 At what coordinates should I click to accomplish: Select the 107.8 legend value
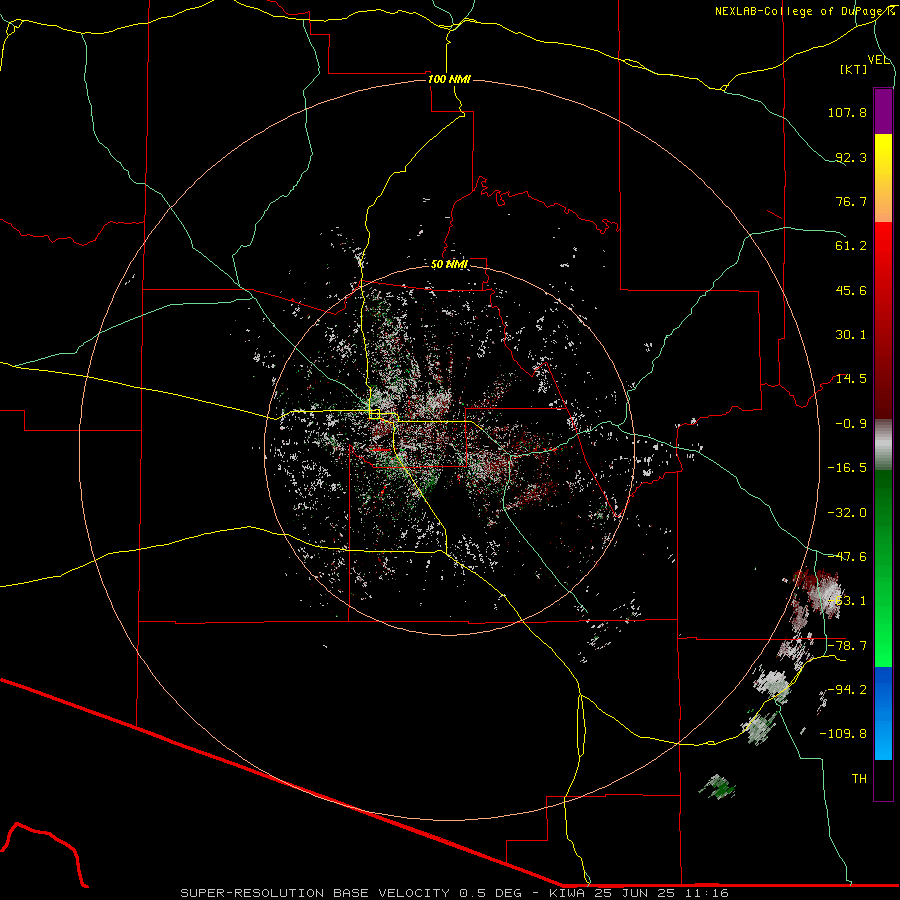pos(847,112)
